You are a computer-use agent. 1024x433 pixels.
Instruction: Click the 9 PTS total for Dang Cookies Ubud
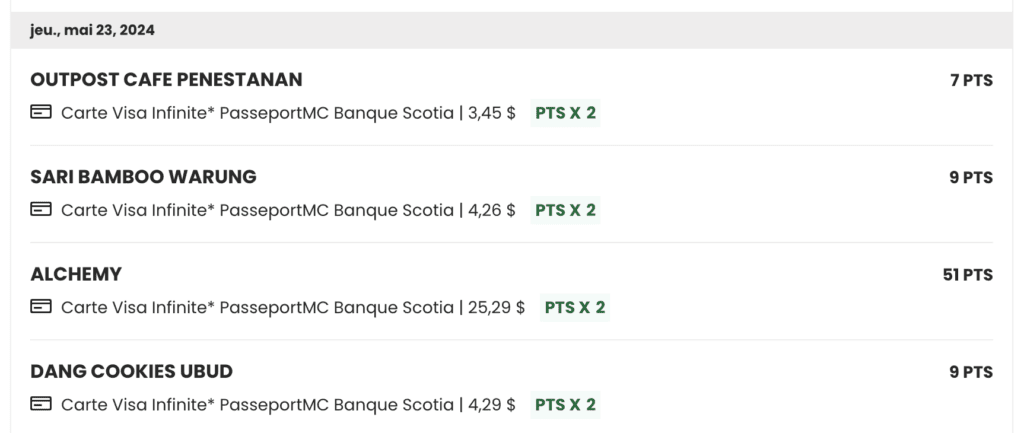point(971,372)
